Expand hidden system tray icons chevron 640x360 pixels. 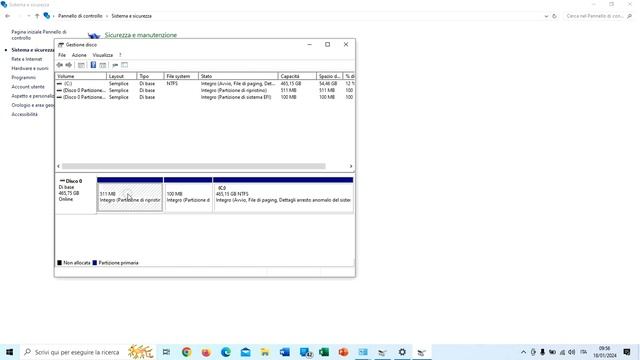[x=523, y=352]
